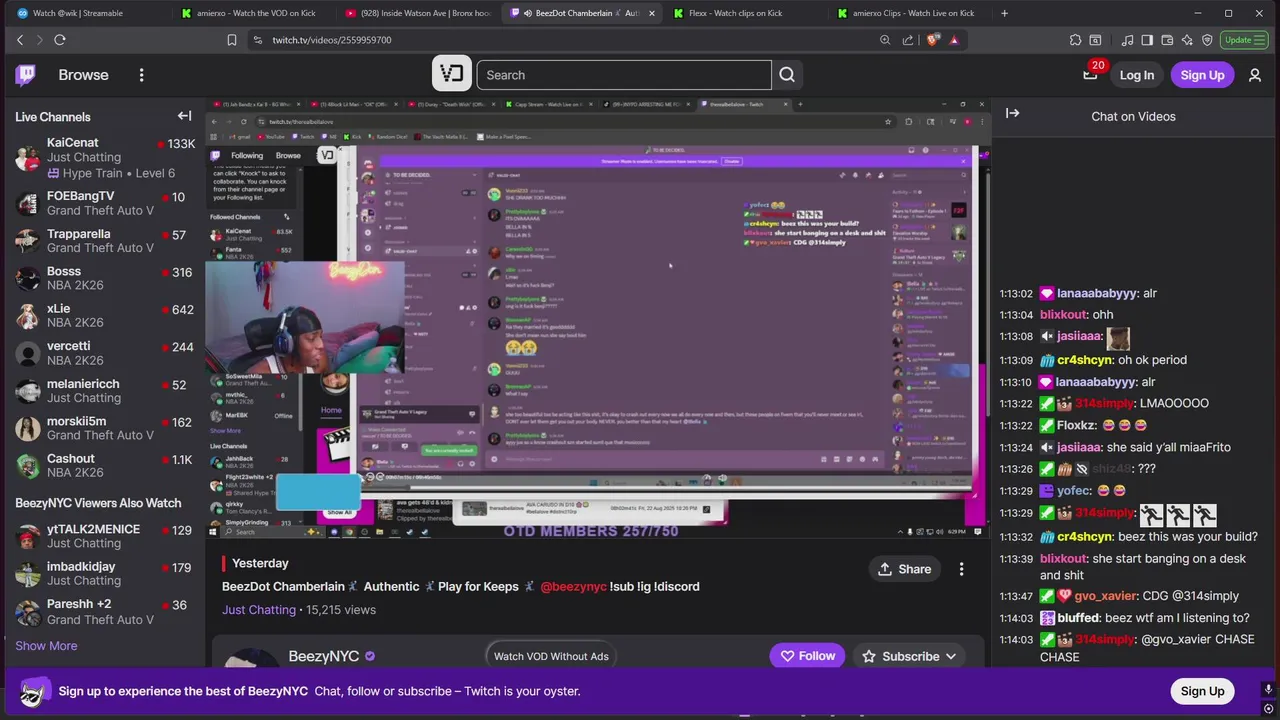The width and height of the screenshot is (1280, 720).
Task: Click the VOD video player thumbnail
Action: tap(598, 318)
